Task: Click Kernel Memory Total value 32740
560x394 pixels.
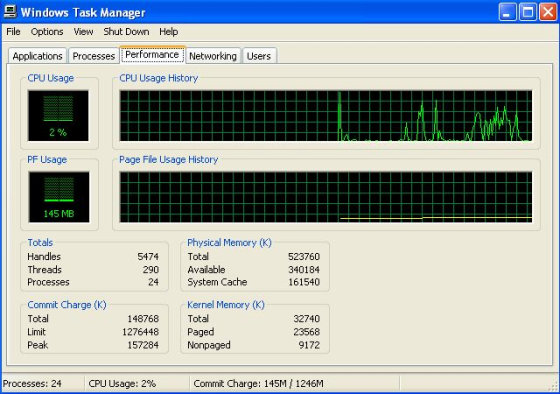Action: coord(306,319)
